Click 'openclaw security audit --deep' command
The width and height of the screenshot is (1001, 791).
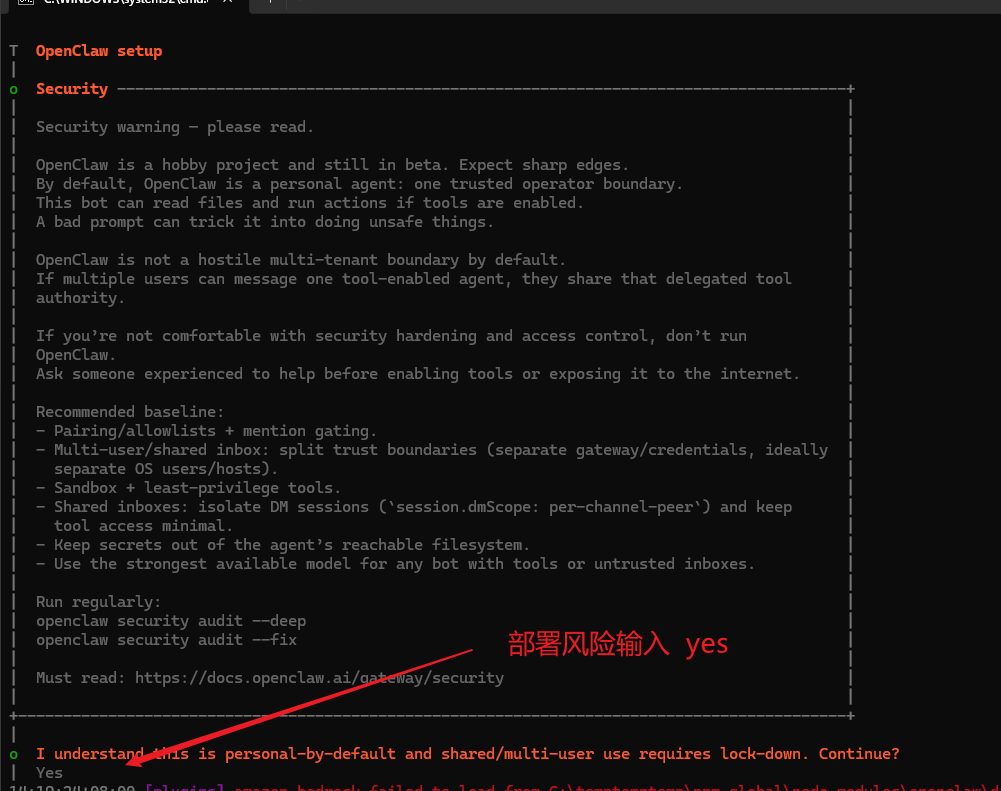click(171, 621)
